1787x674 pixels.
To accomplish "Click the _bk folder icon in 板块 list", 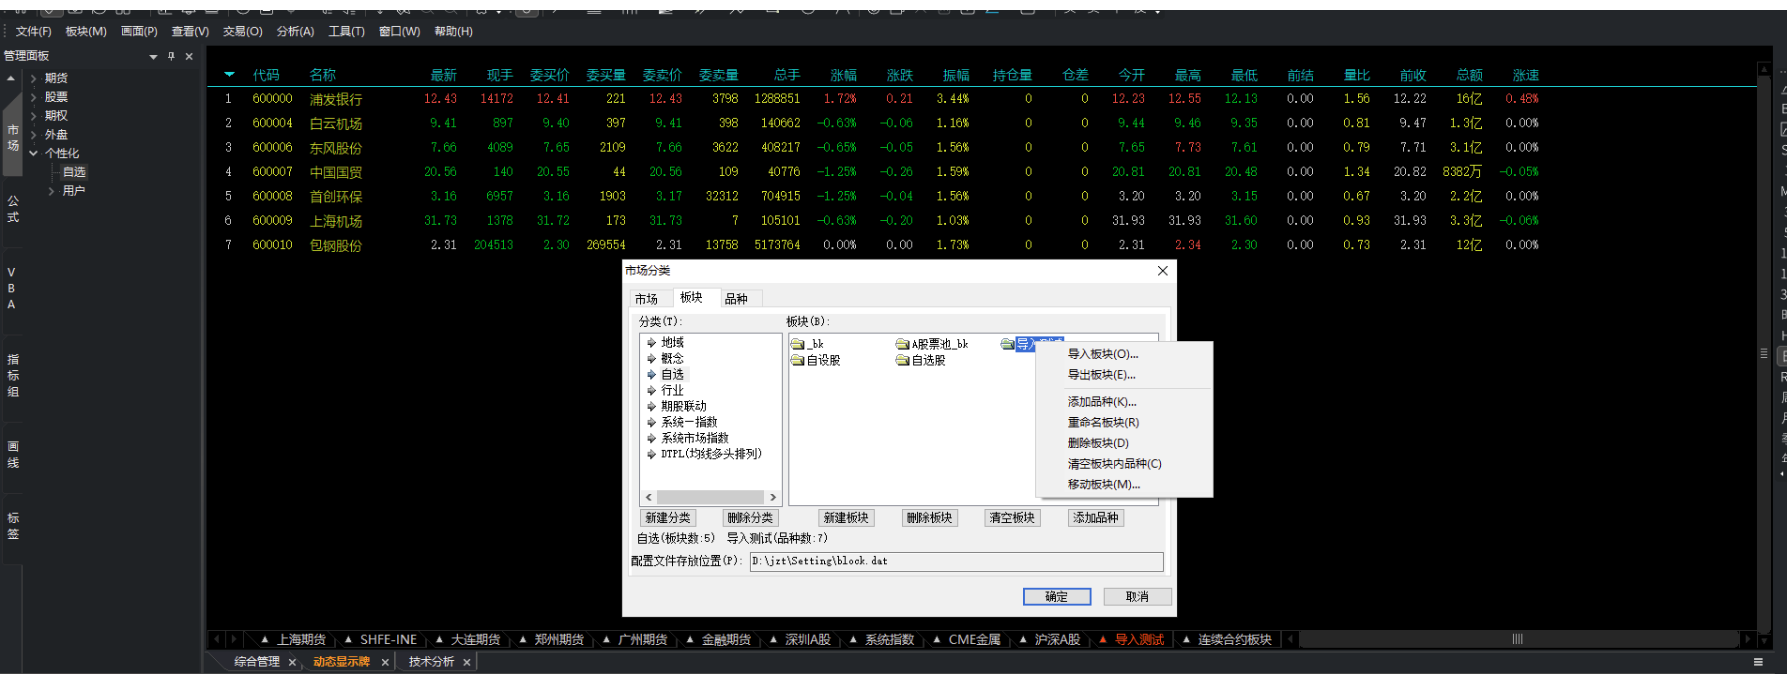I will [798, 344].
